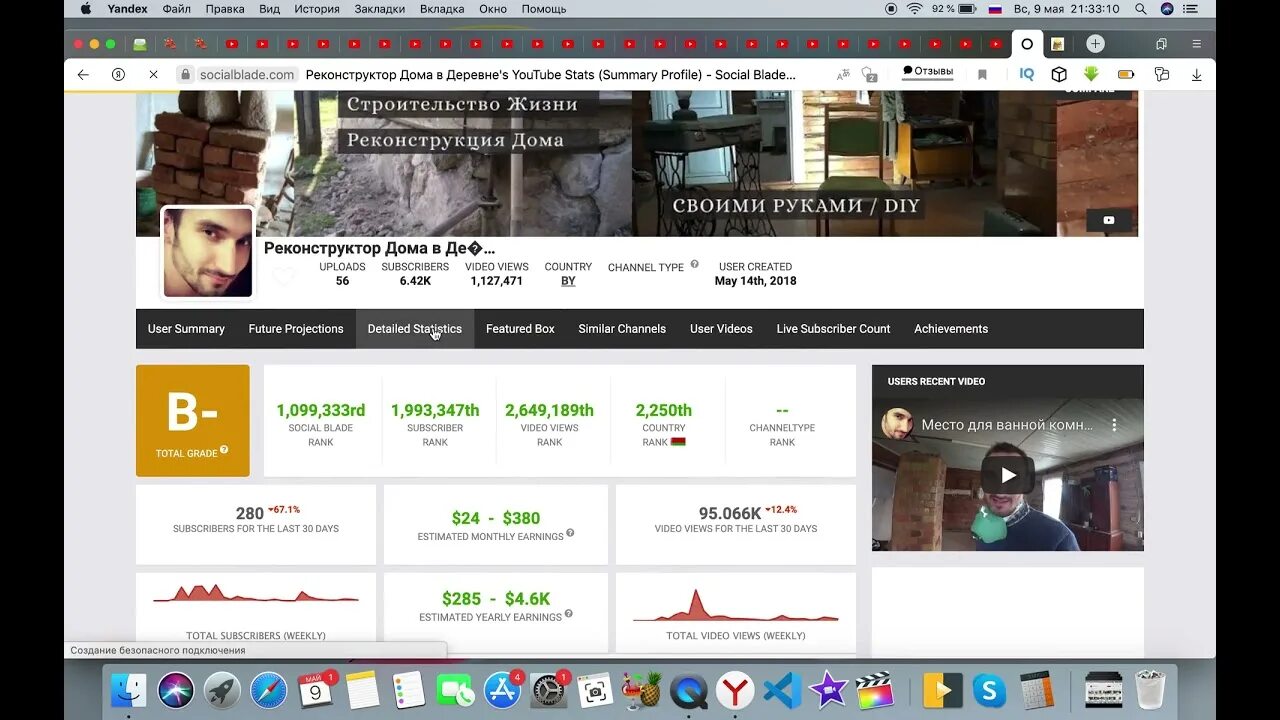Open the Yandex home button in toolbar
The image size is (1280, 720).
[118, 75]
